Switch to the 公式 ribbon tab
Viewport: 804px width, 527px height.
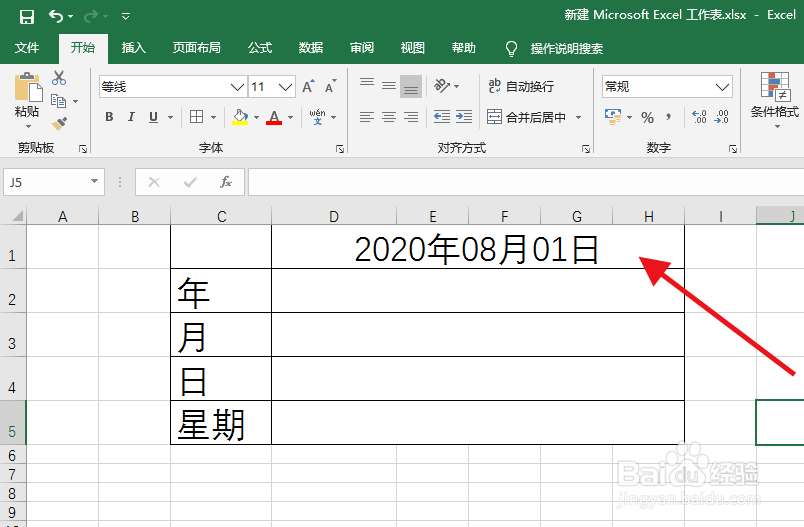click(260, 48)
